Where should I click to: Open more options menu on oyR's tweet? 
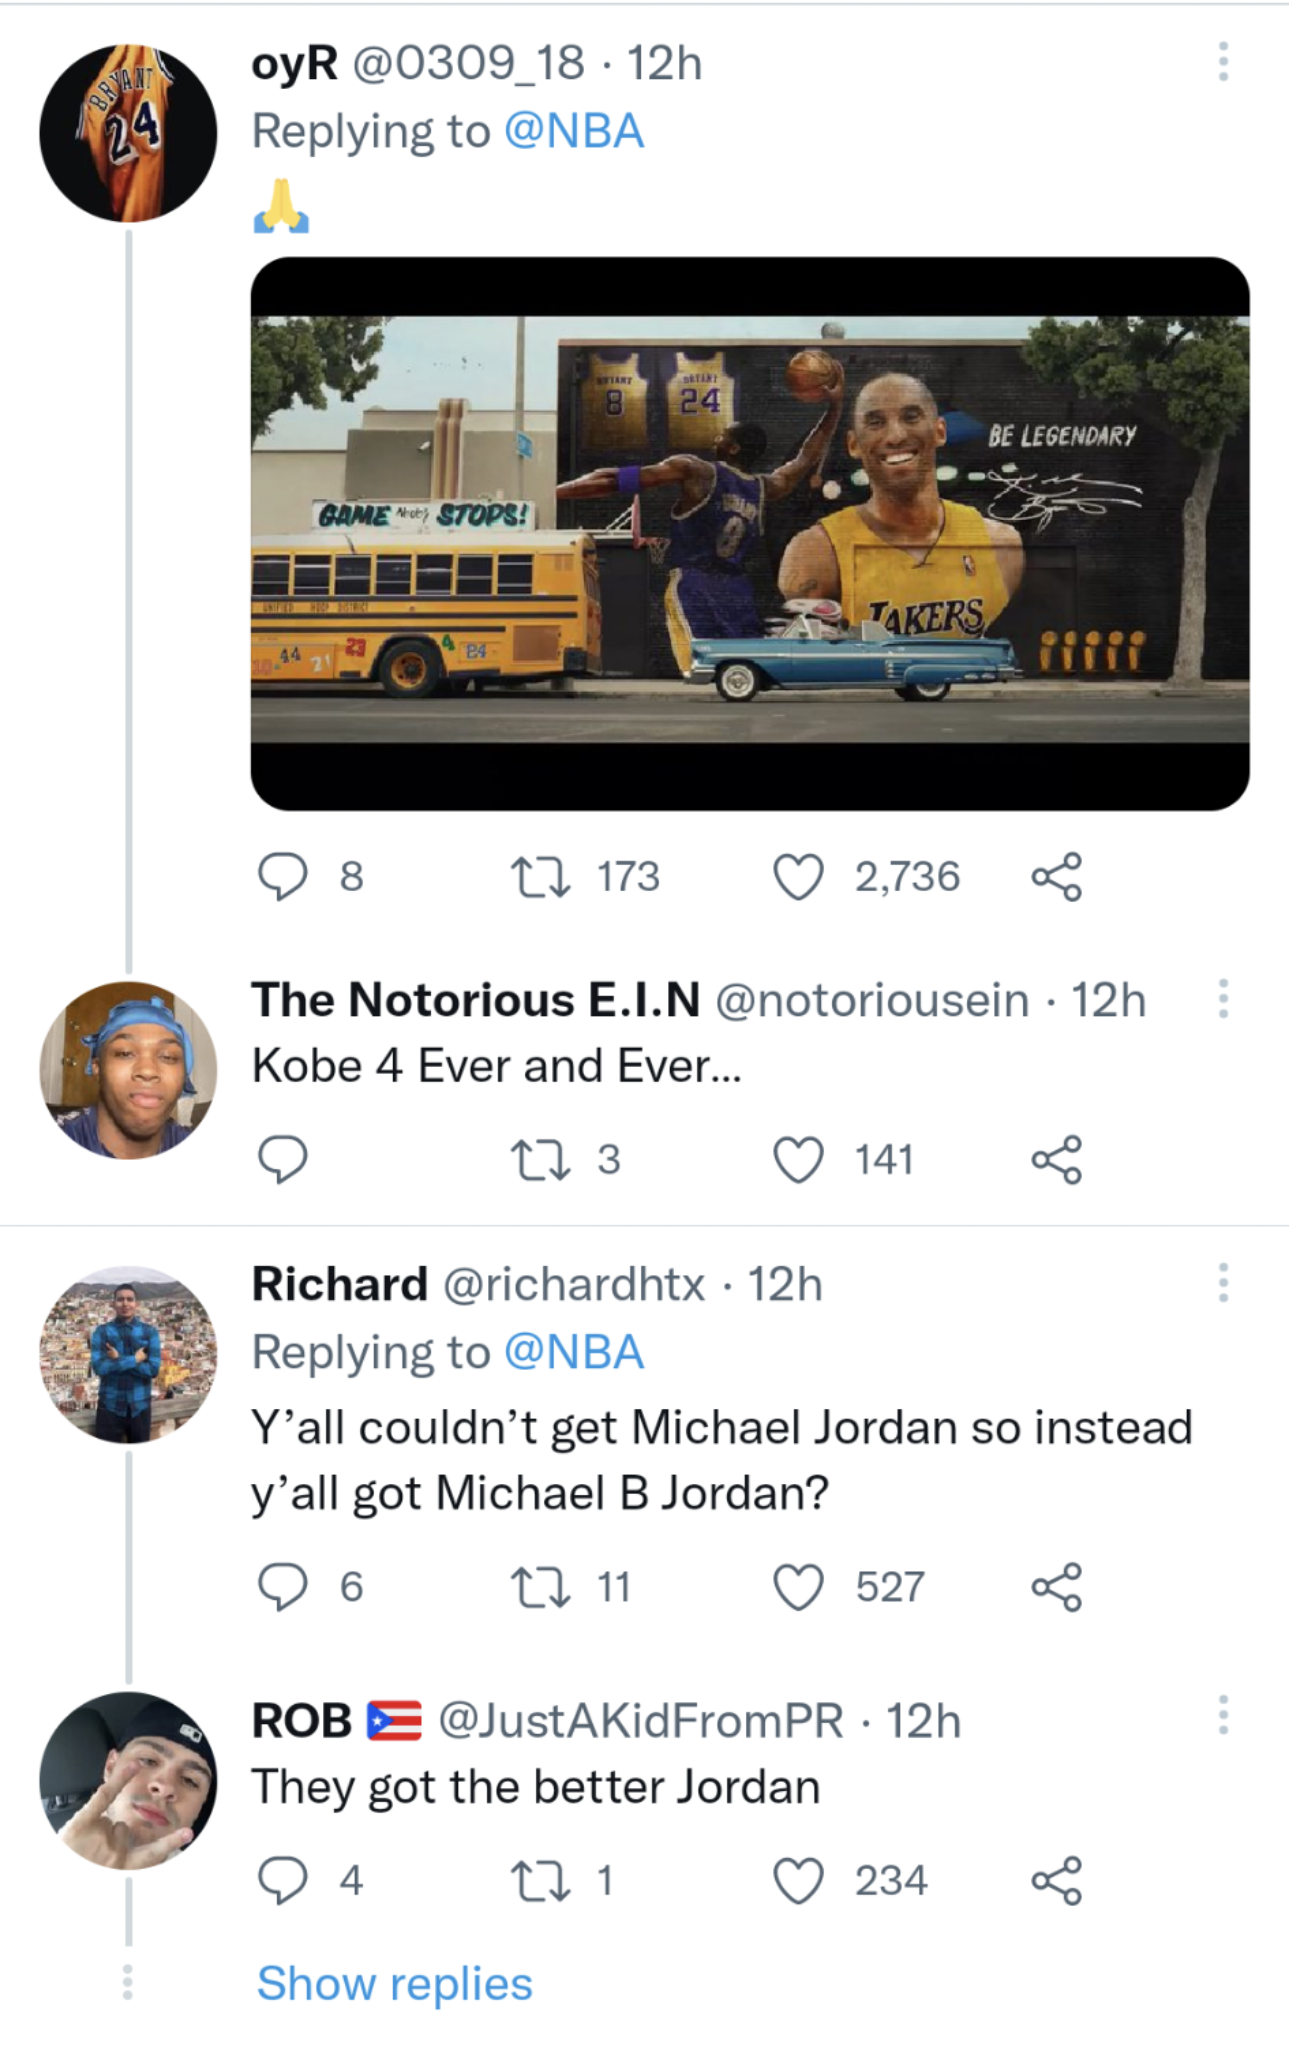[x=1222, y=62]
